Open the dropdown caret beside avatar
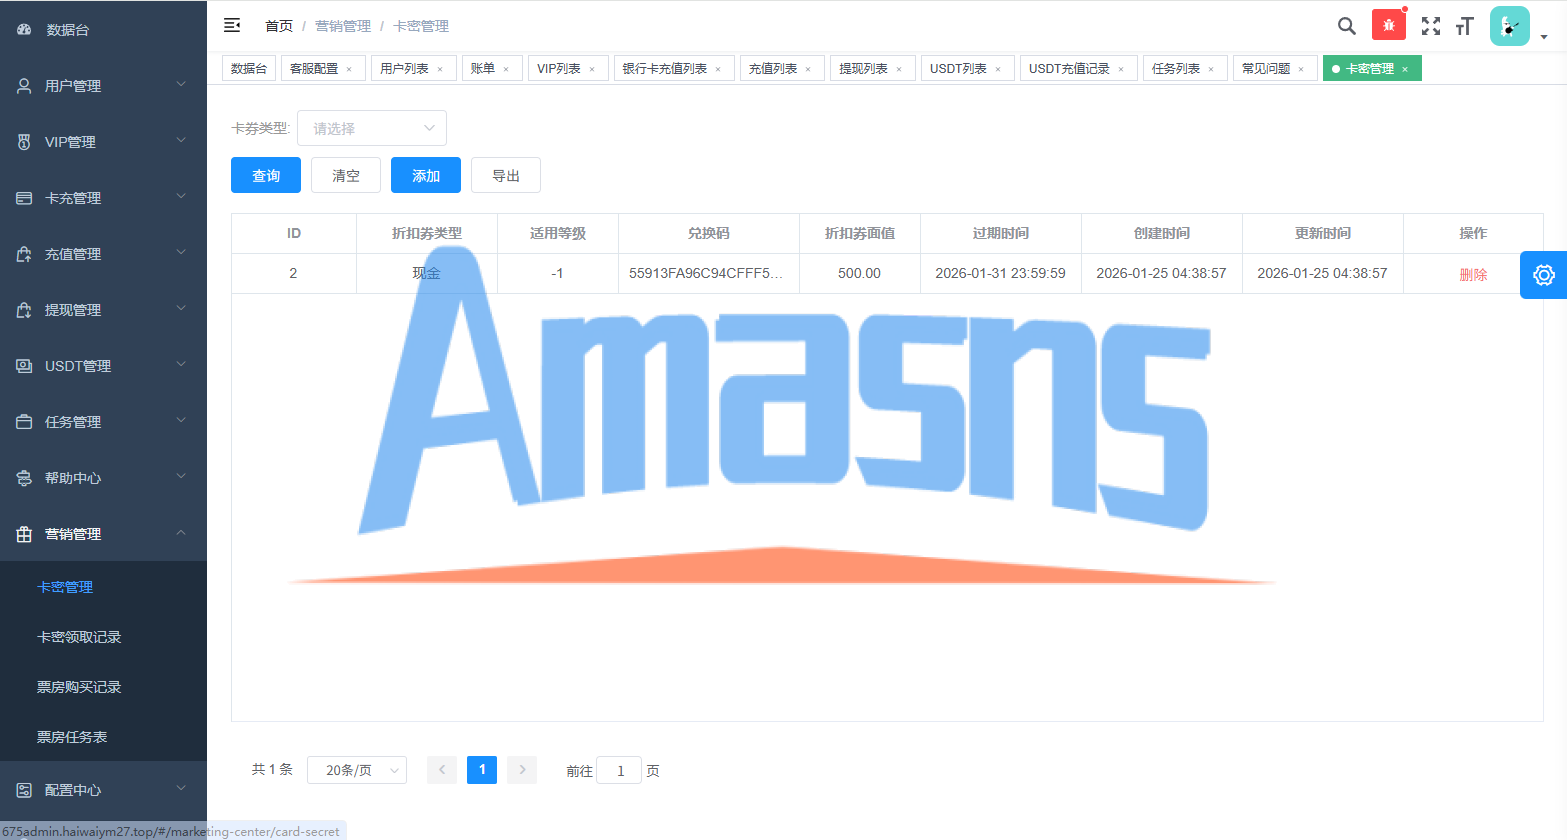The width and height of the screenshot is (1567, 840). click(x=1544, y=38)
